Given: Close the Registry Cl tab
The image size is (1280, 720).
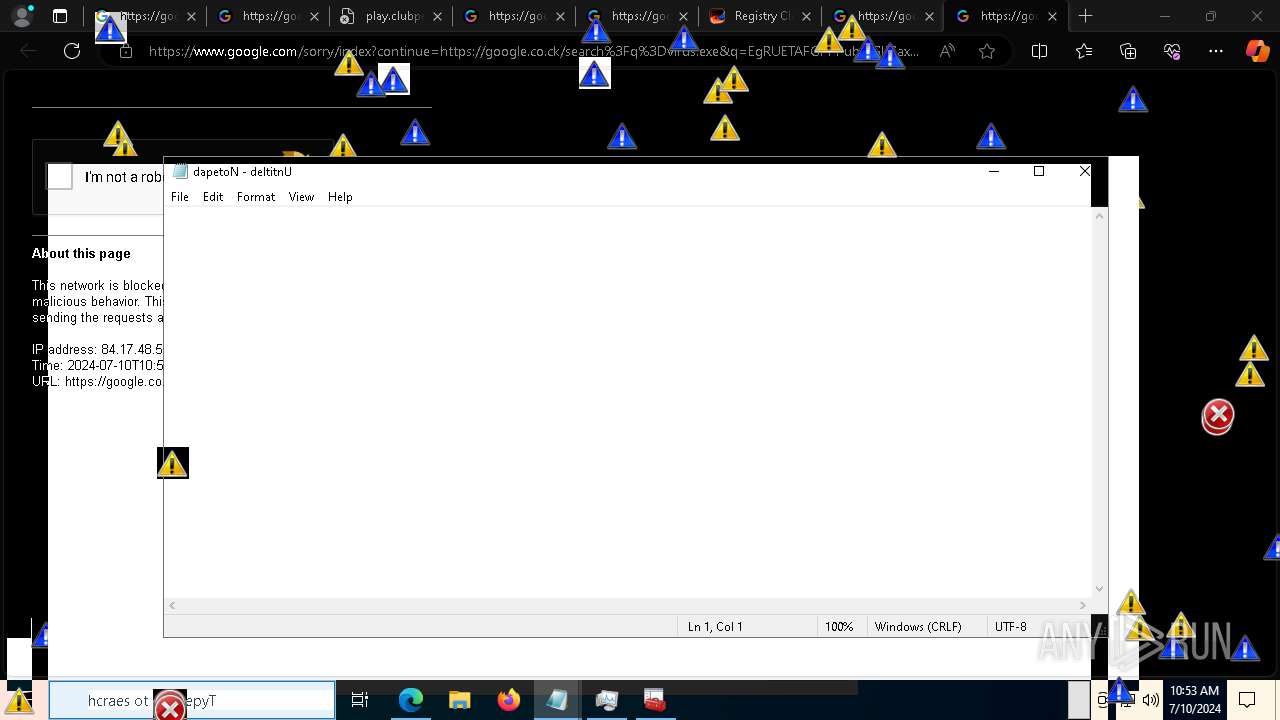Looking at the screenshot, I should pos(806,16).
